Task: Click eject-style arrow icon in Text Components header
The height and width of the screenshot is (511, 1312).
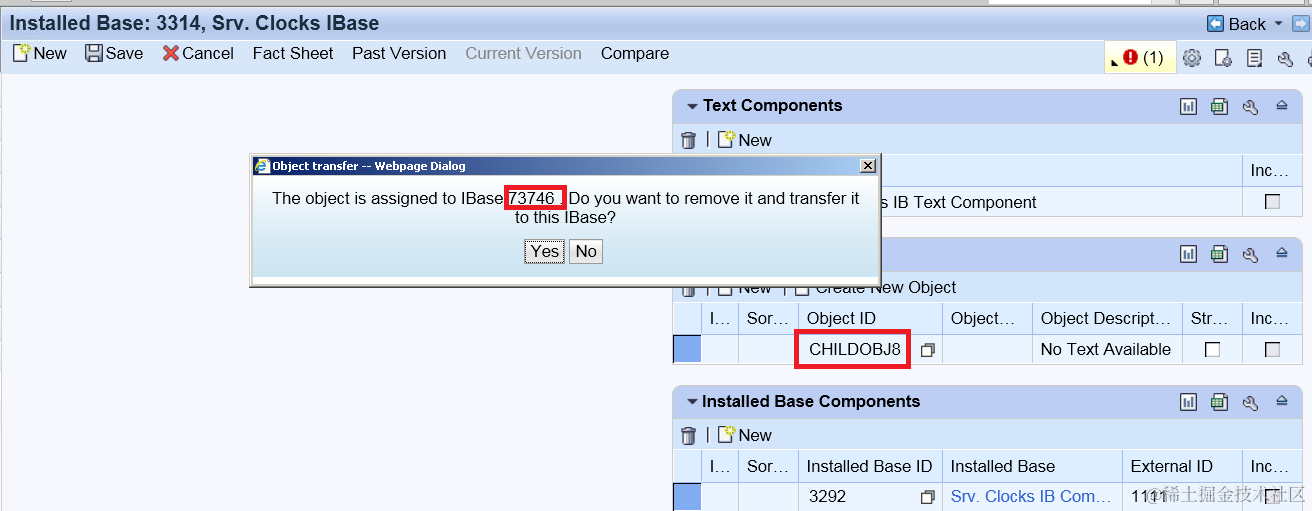Action: (x=1282, y=106)
